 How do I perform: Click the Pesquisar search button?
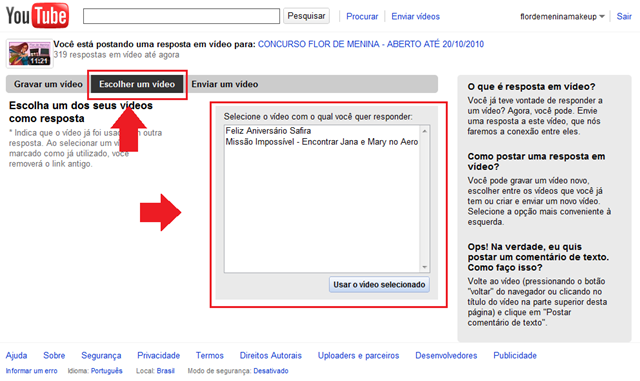pyautogui.click(x=306, y=16)
